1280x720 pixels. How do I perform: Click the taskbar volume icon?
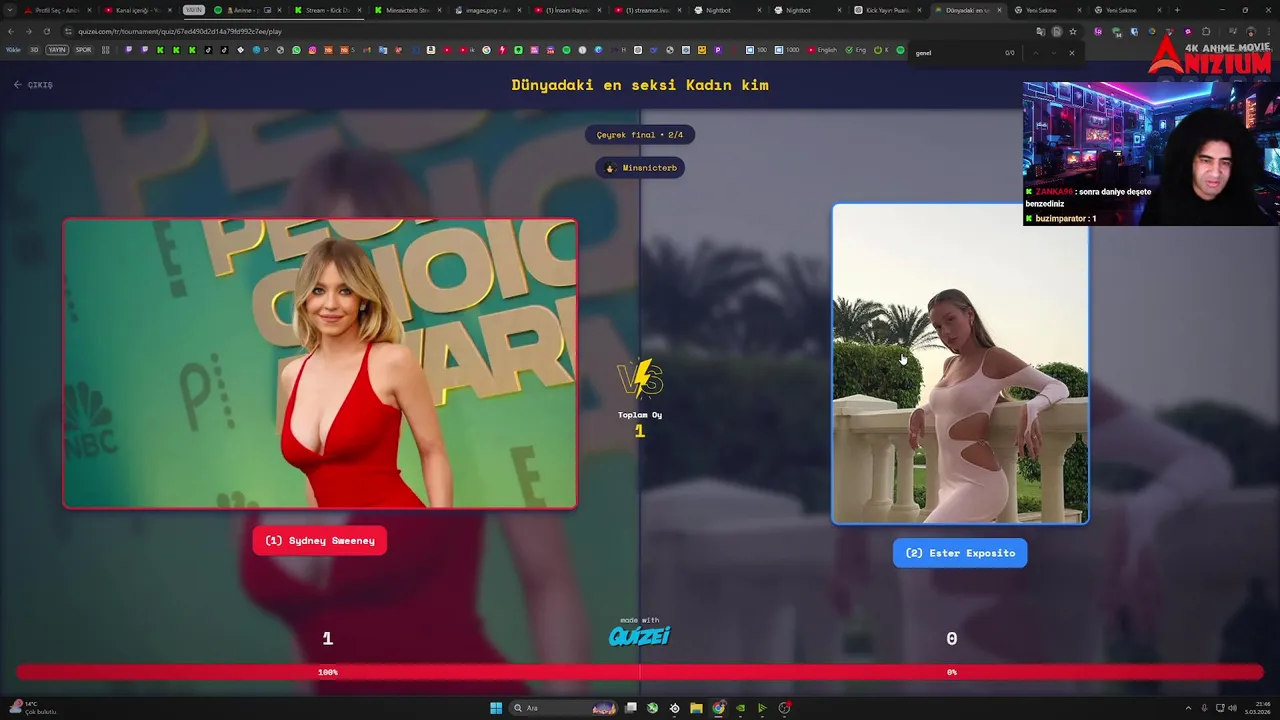[x=1232, y=708]
